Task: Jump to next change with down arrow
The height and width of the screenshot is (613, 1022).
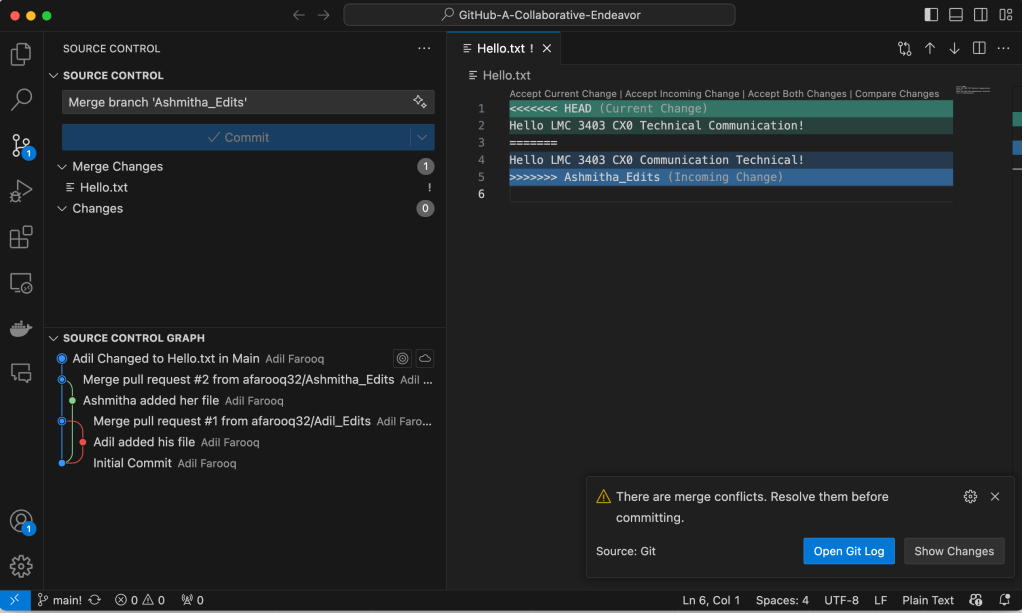Action: [x=954, y=48]
